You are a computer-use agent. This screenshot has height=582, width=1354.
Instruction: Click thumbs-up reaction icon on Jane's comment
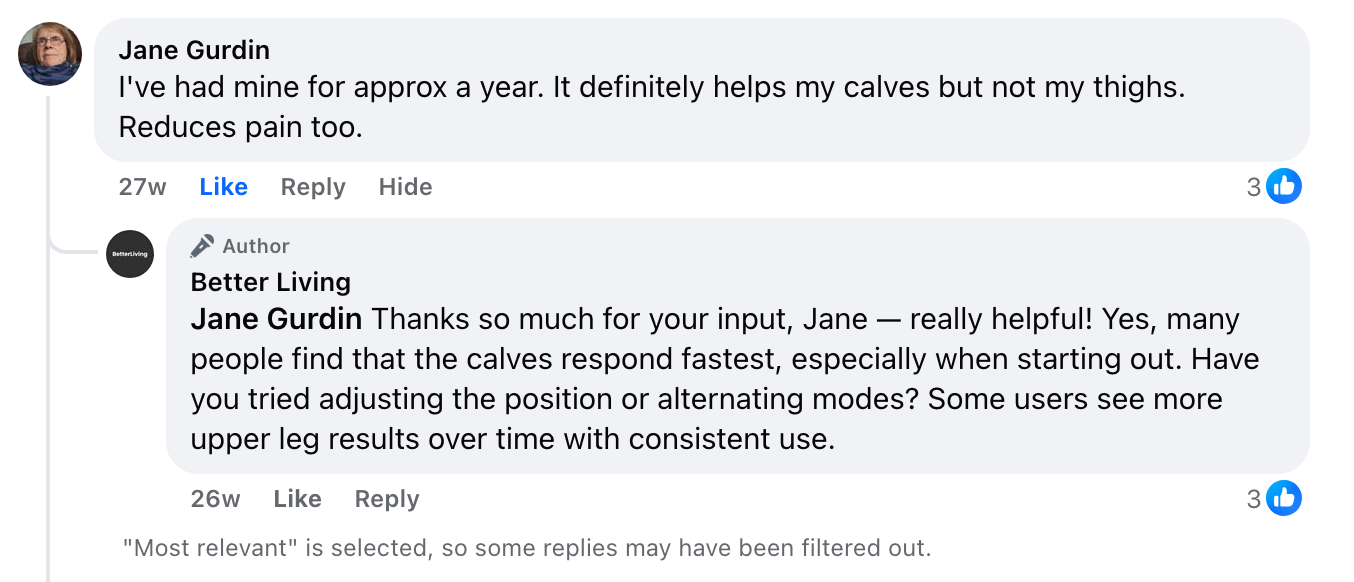point(1284,186)
